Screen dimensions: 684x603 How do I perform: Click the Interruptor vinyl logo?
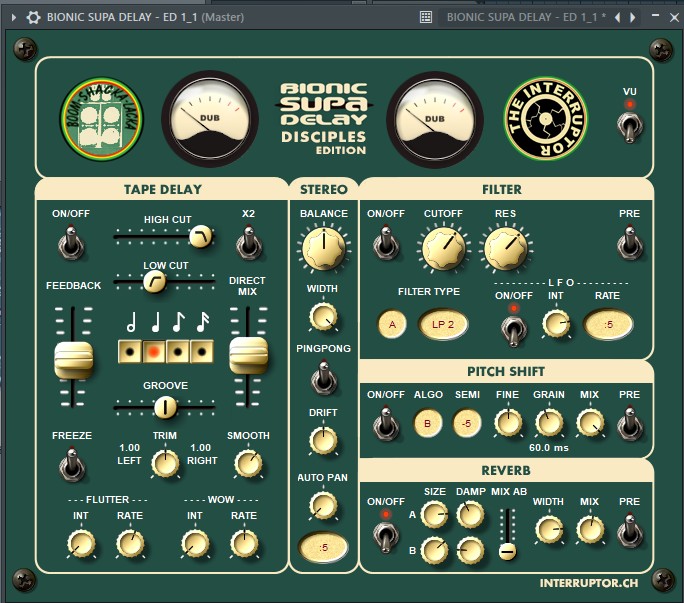(x=545, y=119)
